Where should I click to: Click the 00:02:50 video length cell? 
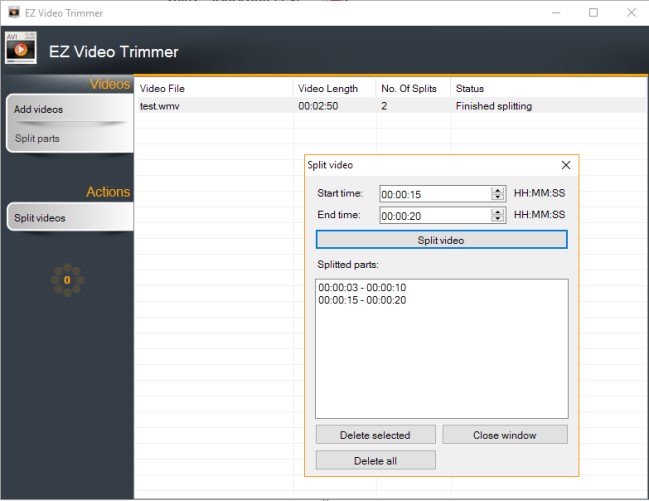(318, 106)
